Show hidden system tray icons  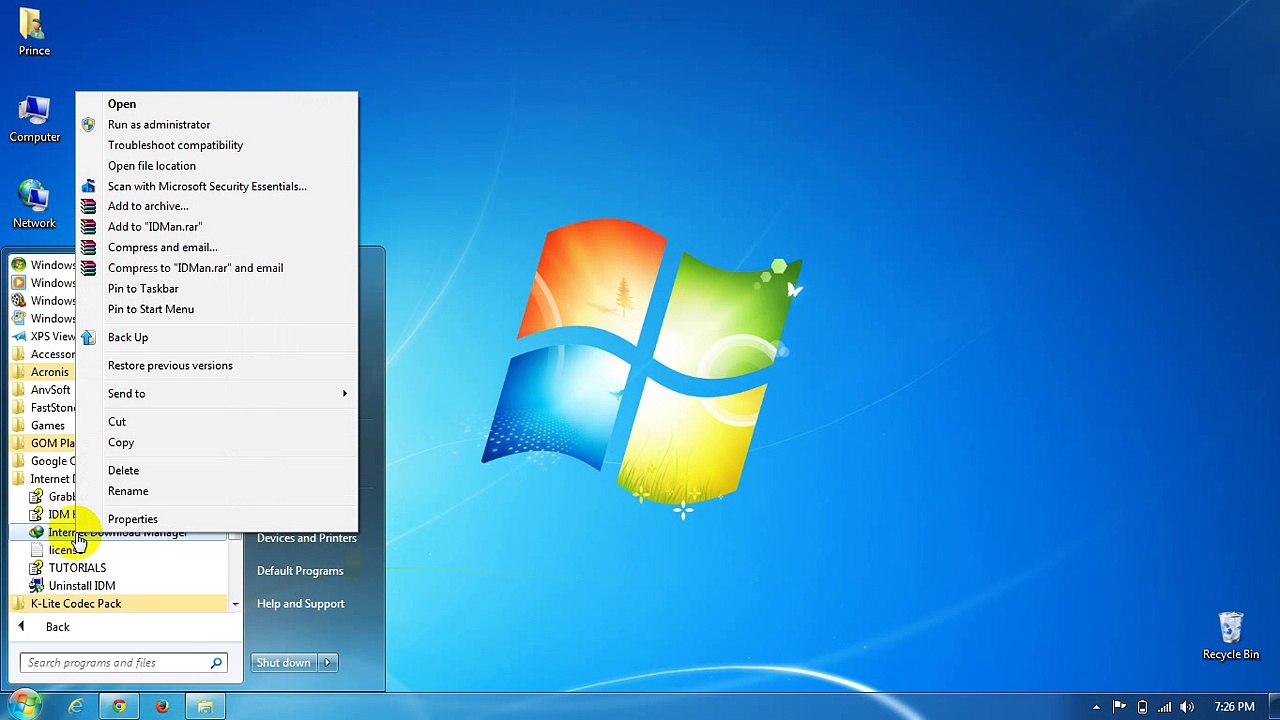pyautogui.click(x=1096, y=707)
